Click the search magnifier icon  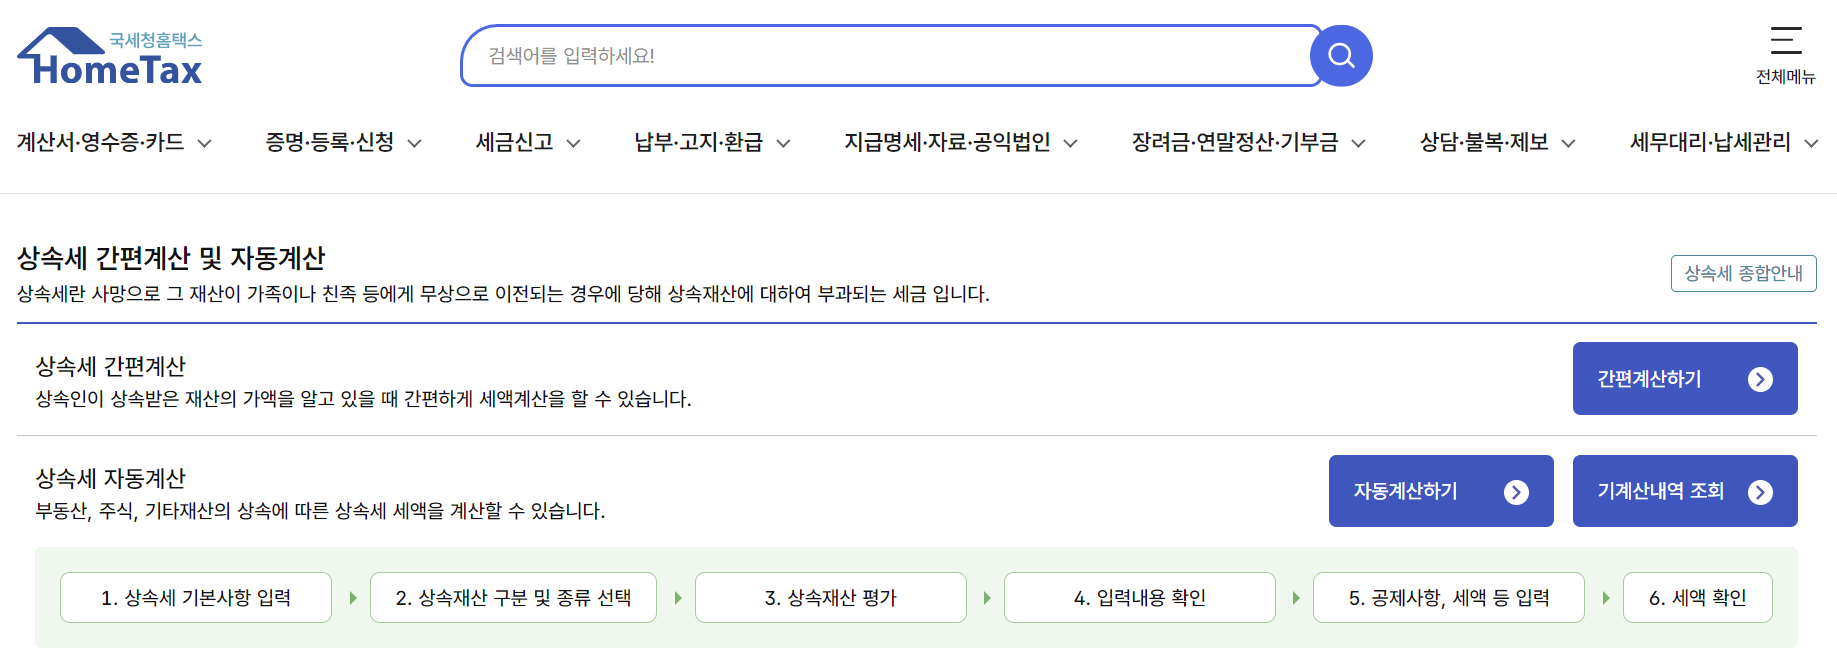[1340, 55]
